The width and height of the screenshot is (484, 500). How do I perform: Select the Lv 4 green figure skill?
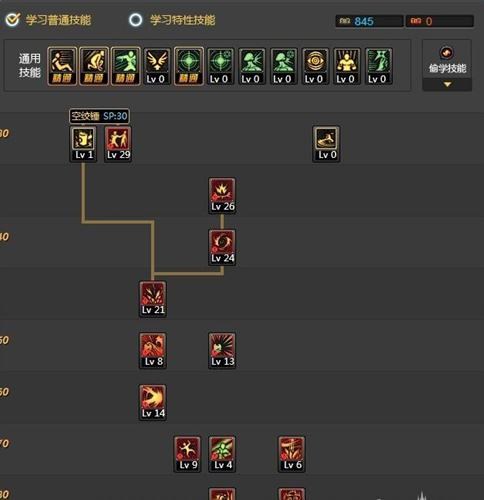222,454
